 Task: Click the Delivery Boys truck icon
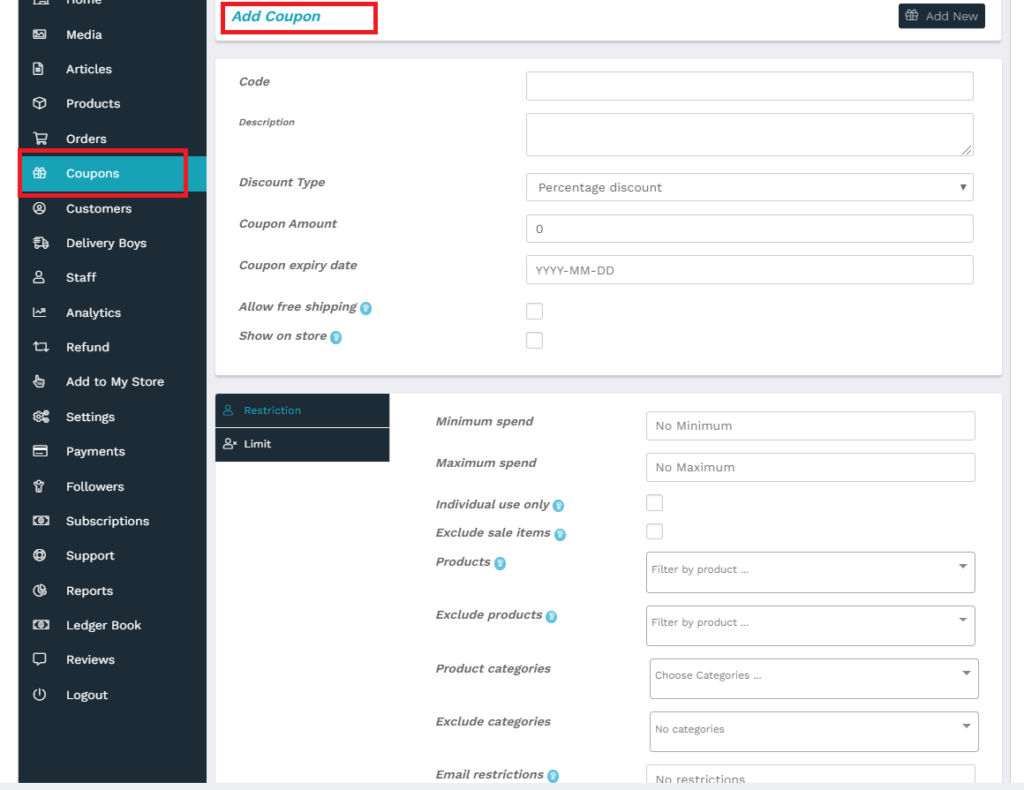[x=40, y=243]
